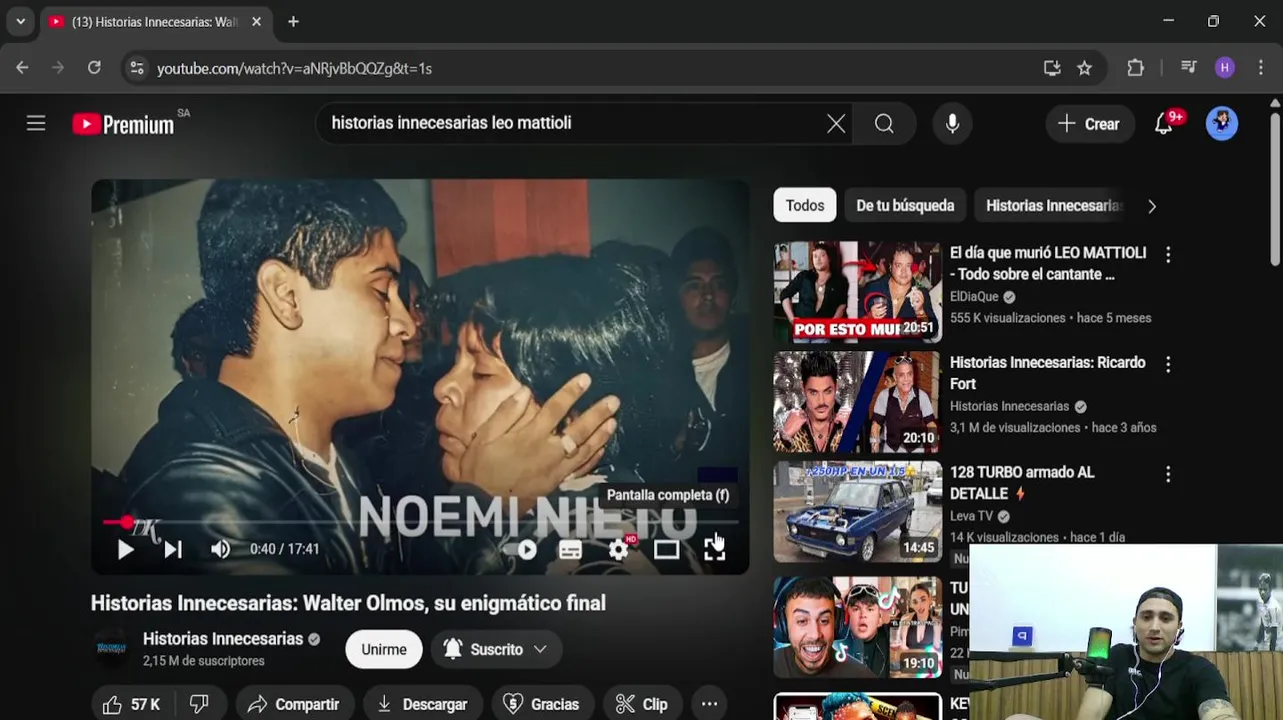Skip to the next video

pos(173,549)
